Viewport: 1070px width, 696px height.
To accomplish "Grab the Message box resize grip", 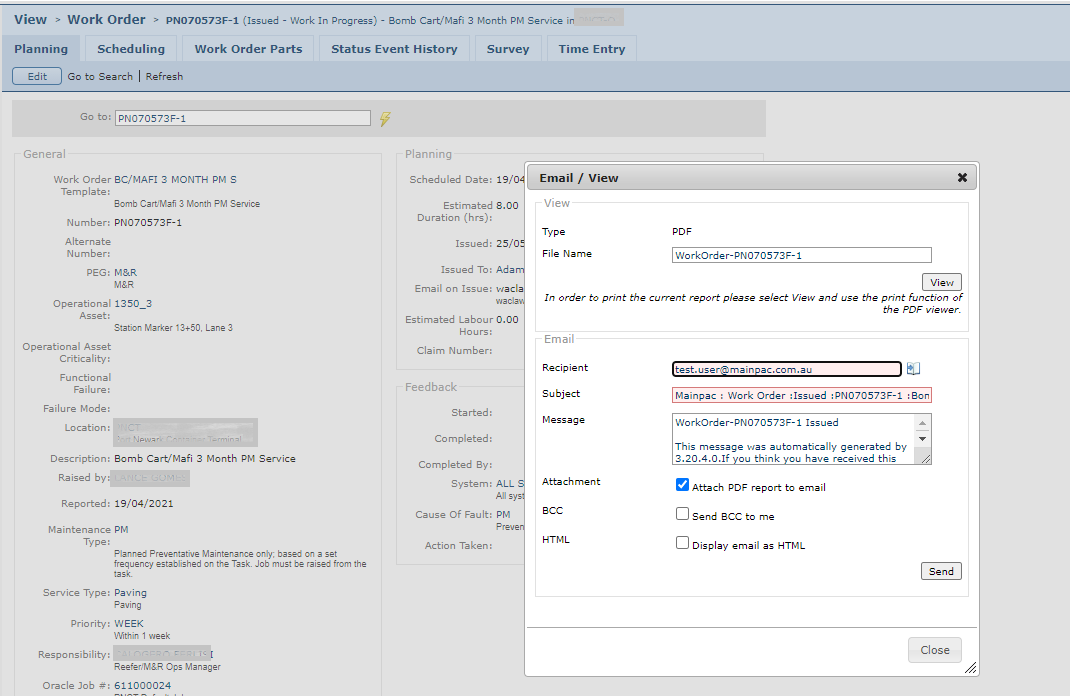I will 925,459.
